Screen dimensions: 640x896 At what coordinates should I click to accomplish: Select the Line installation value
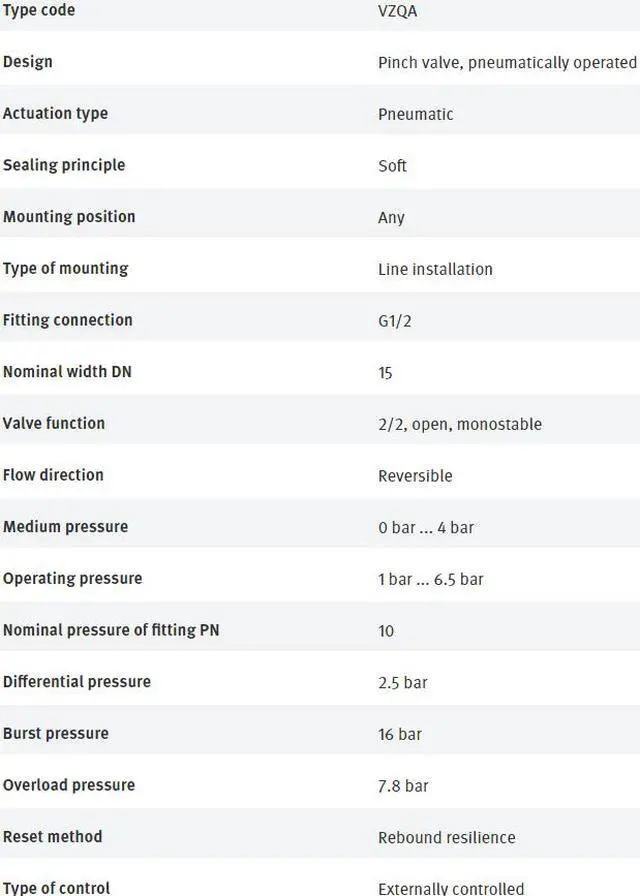[x=435, y=269]
